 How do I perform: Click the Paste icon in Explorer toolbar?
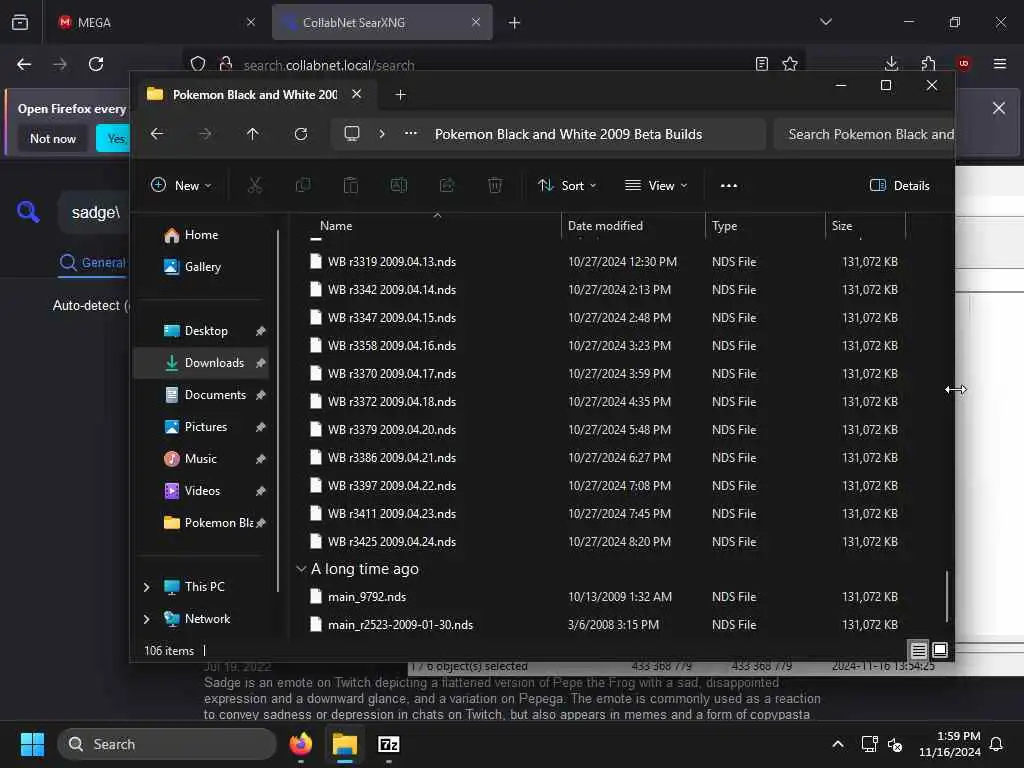click(351, 185)
